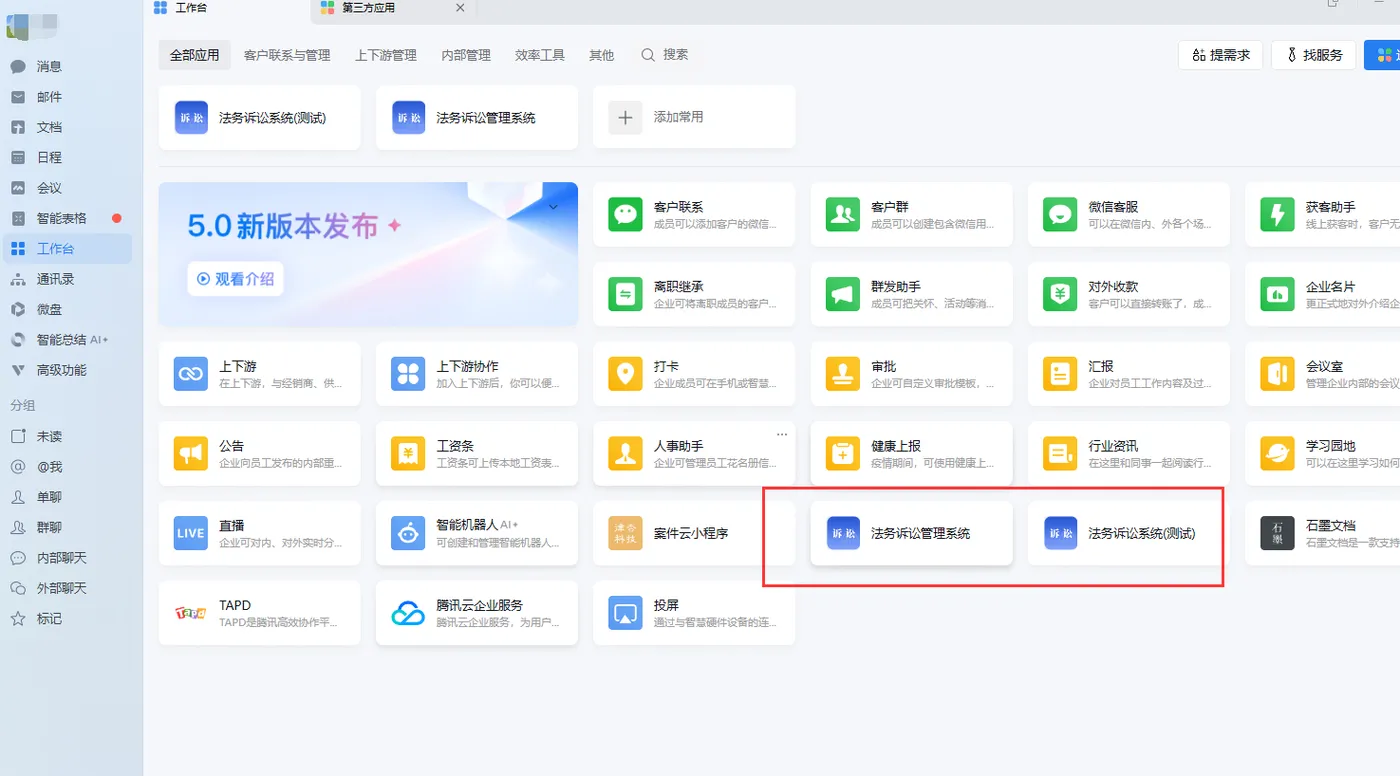Open the 投屏 screen-cast app

(x=694, y=613)
